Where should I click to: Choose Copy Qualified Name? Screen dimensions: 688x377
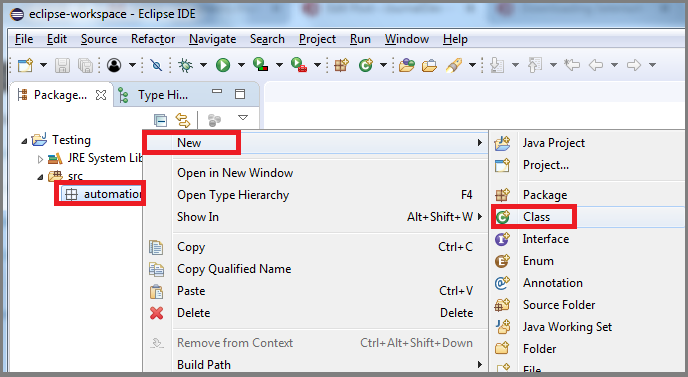click(315, 269)
